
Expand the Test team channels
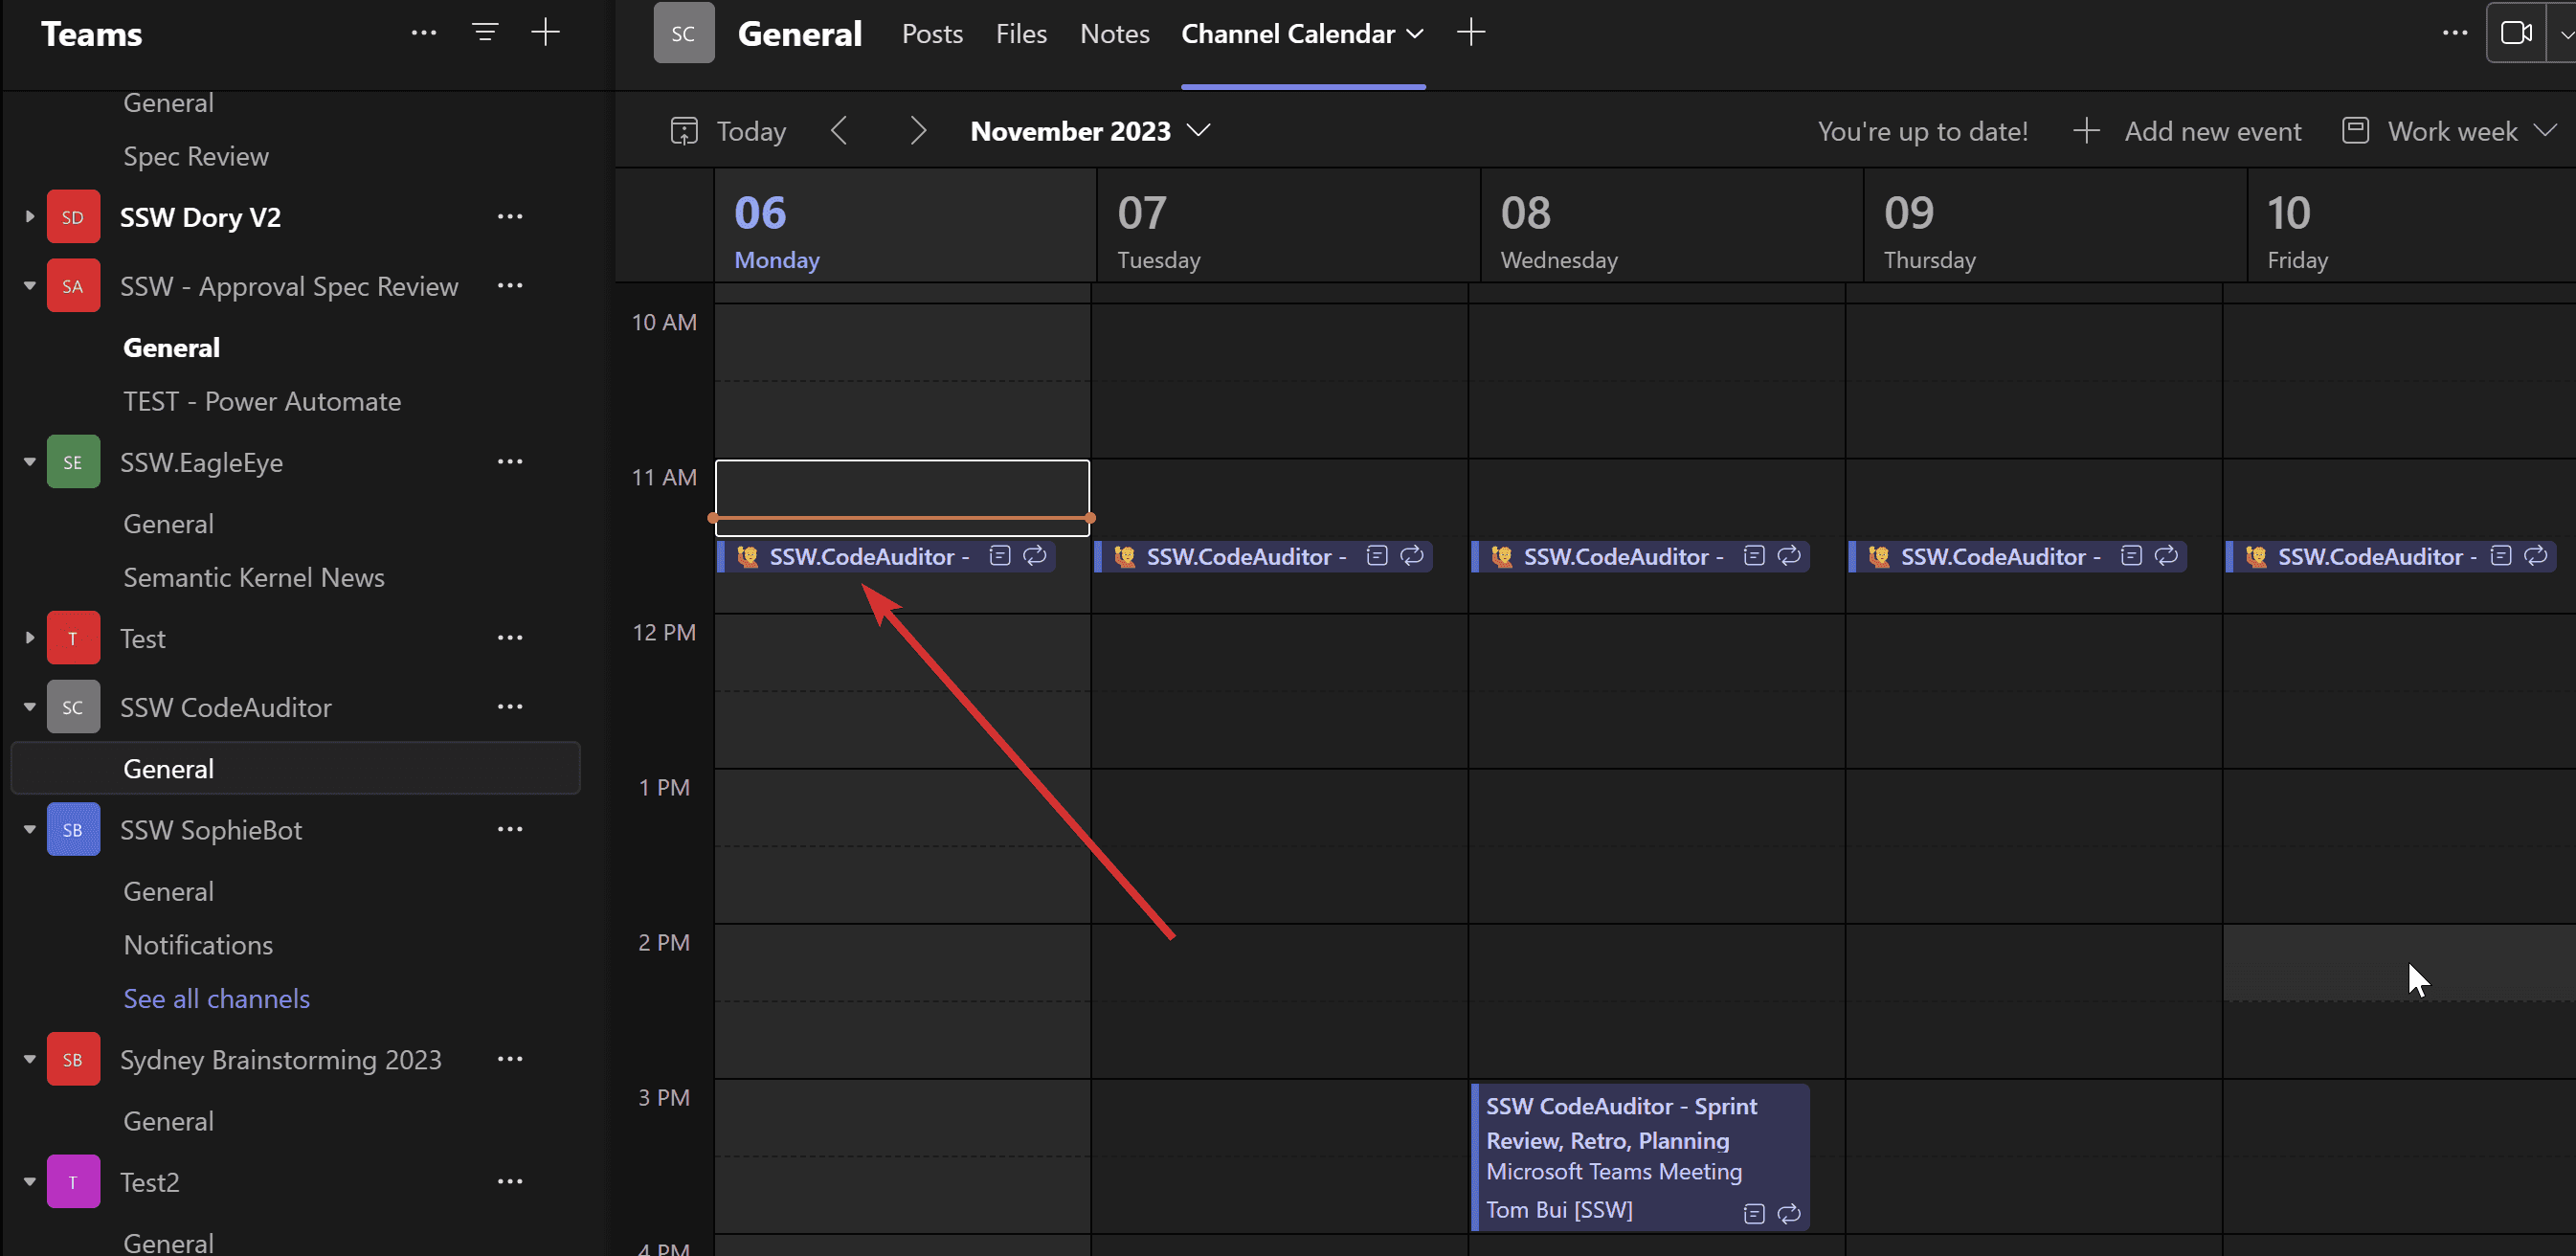[x=30, y=638]
